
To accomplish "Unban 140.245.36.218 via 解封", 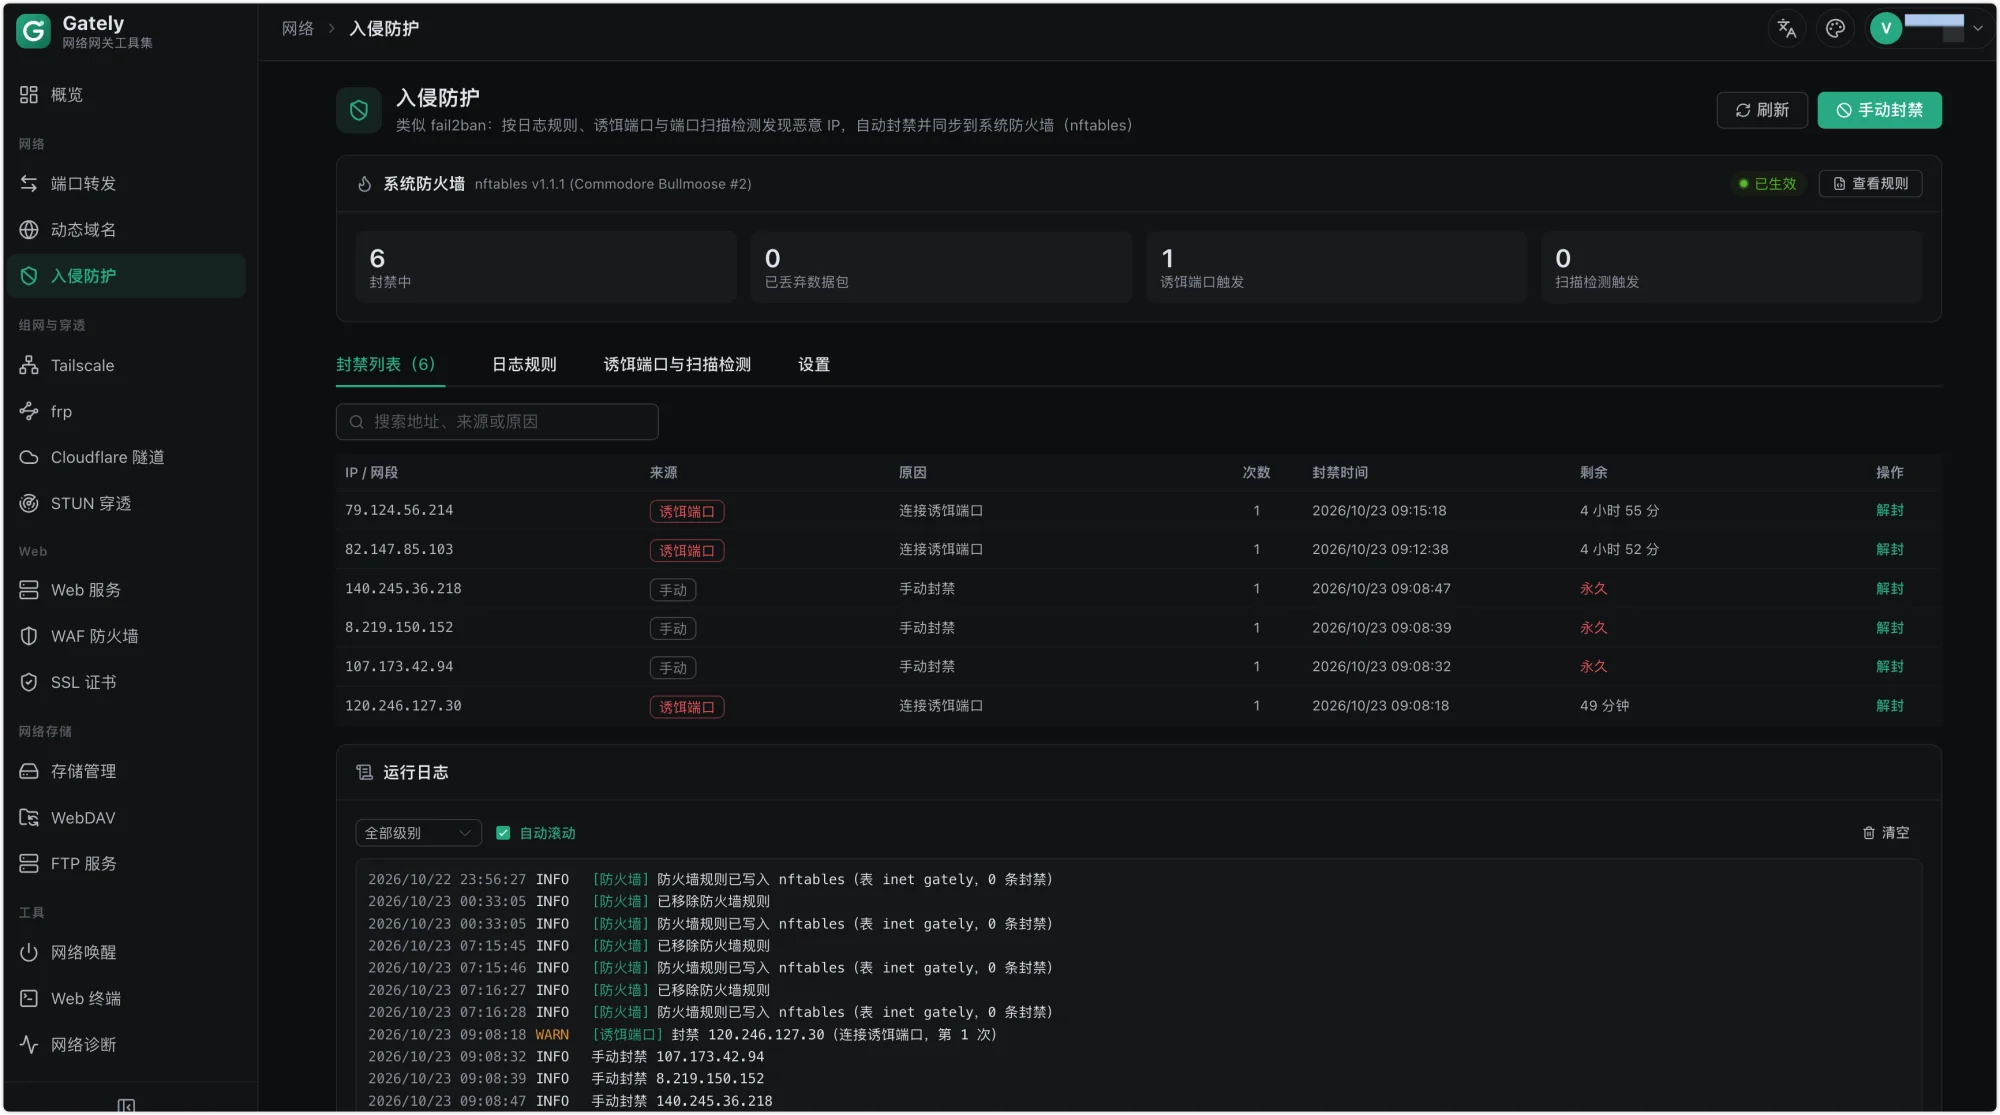I will (1890, 589).
